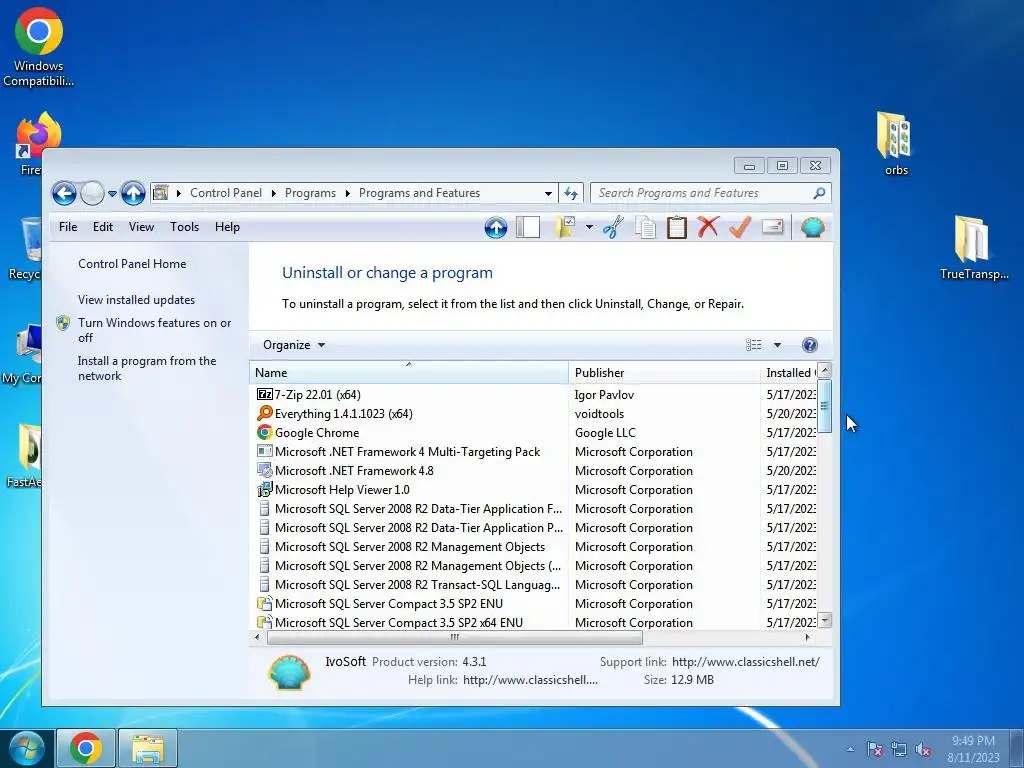Viewport: 1024px width, 768px height.
Task: Click the Chrome taskbar icon
Action: pyautogui.click(x=86, y=748)
